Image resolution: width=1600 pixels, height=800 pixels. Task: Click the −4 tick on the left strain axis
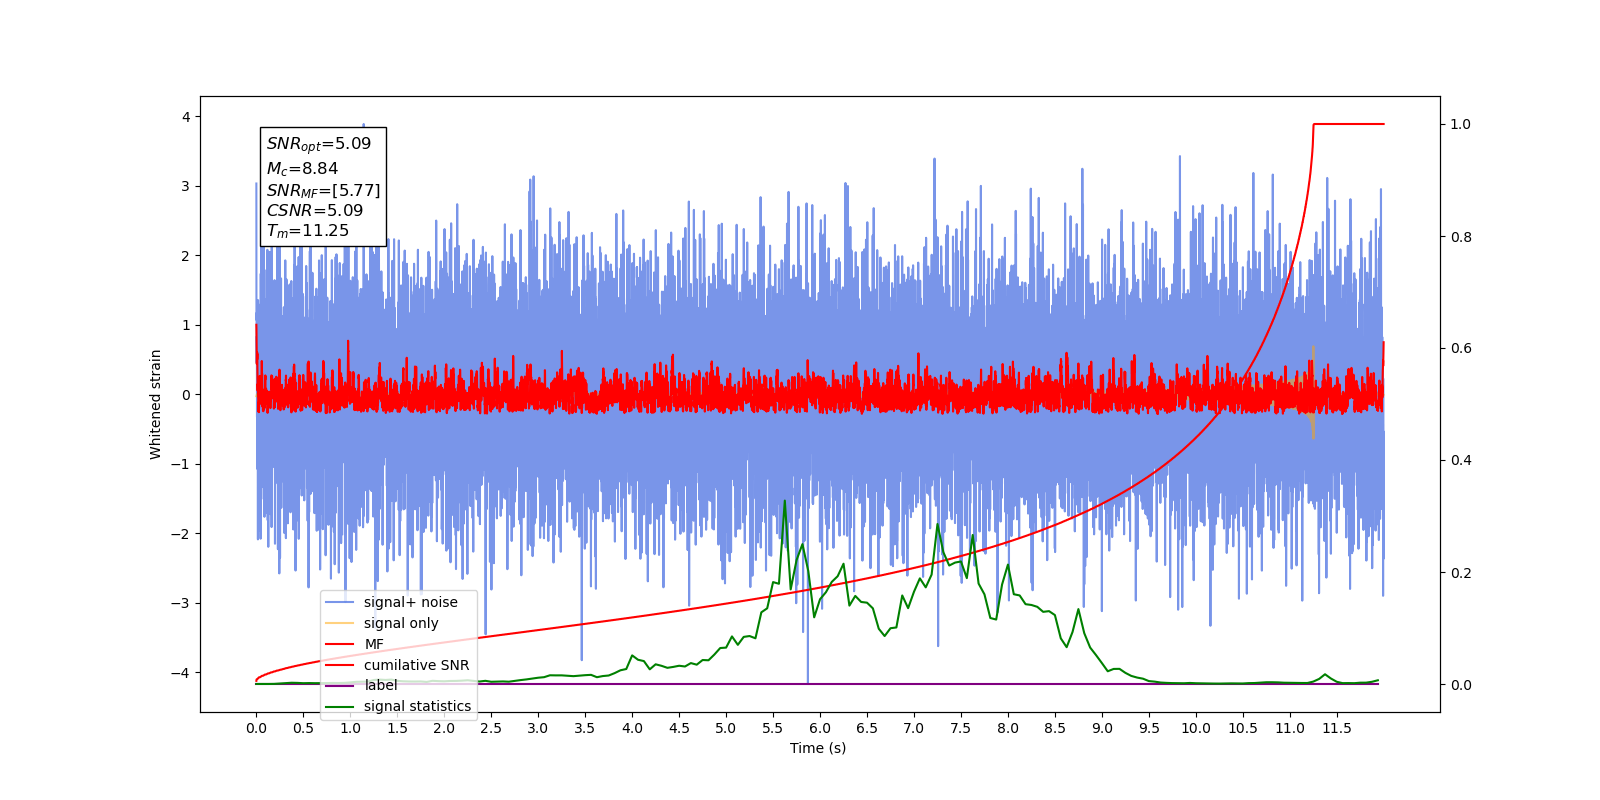[181, 672]
